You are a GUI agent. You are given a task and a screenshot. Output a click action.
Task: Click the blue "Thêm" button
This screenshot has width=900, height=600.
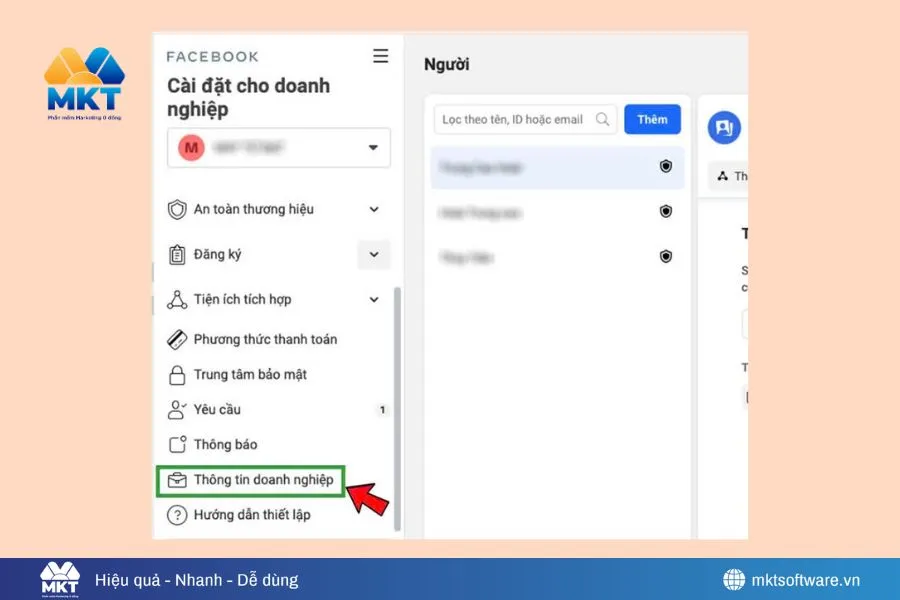652,119
